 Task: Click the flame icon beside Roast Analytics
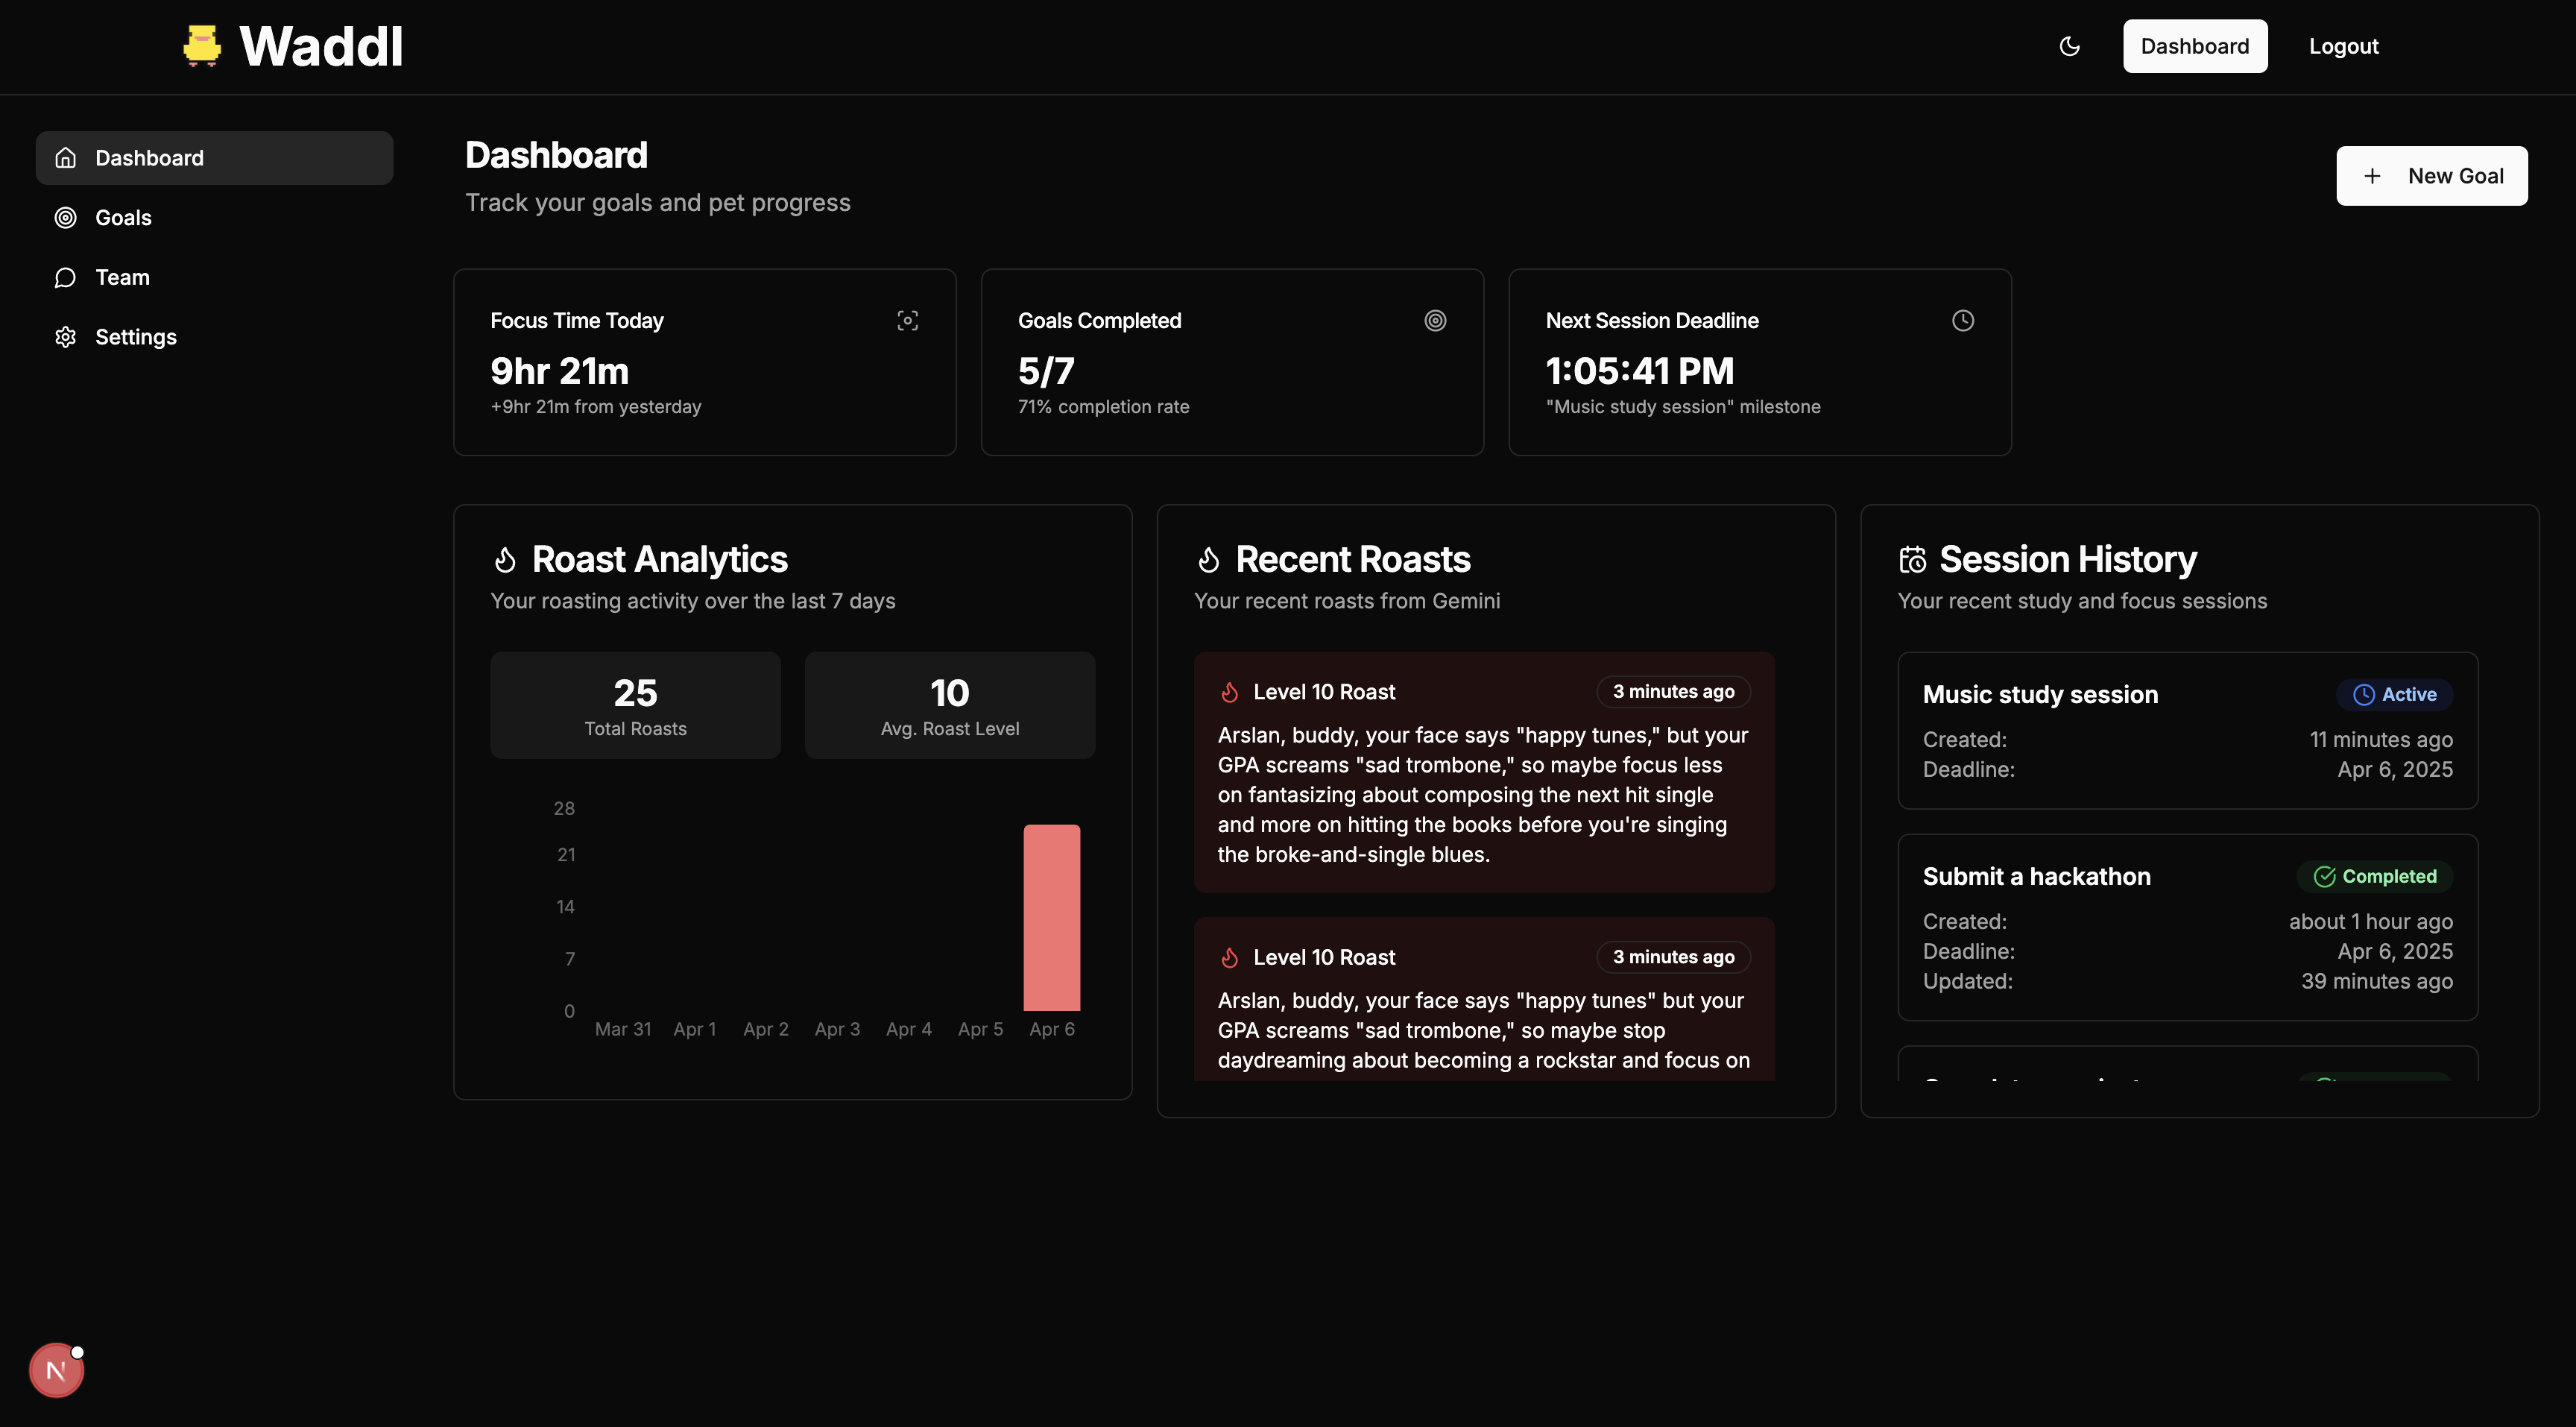(505, 560)
